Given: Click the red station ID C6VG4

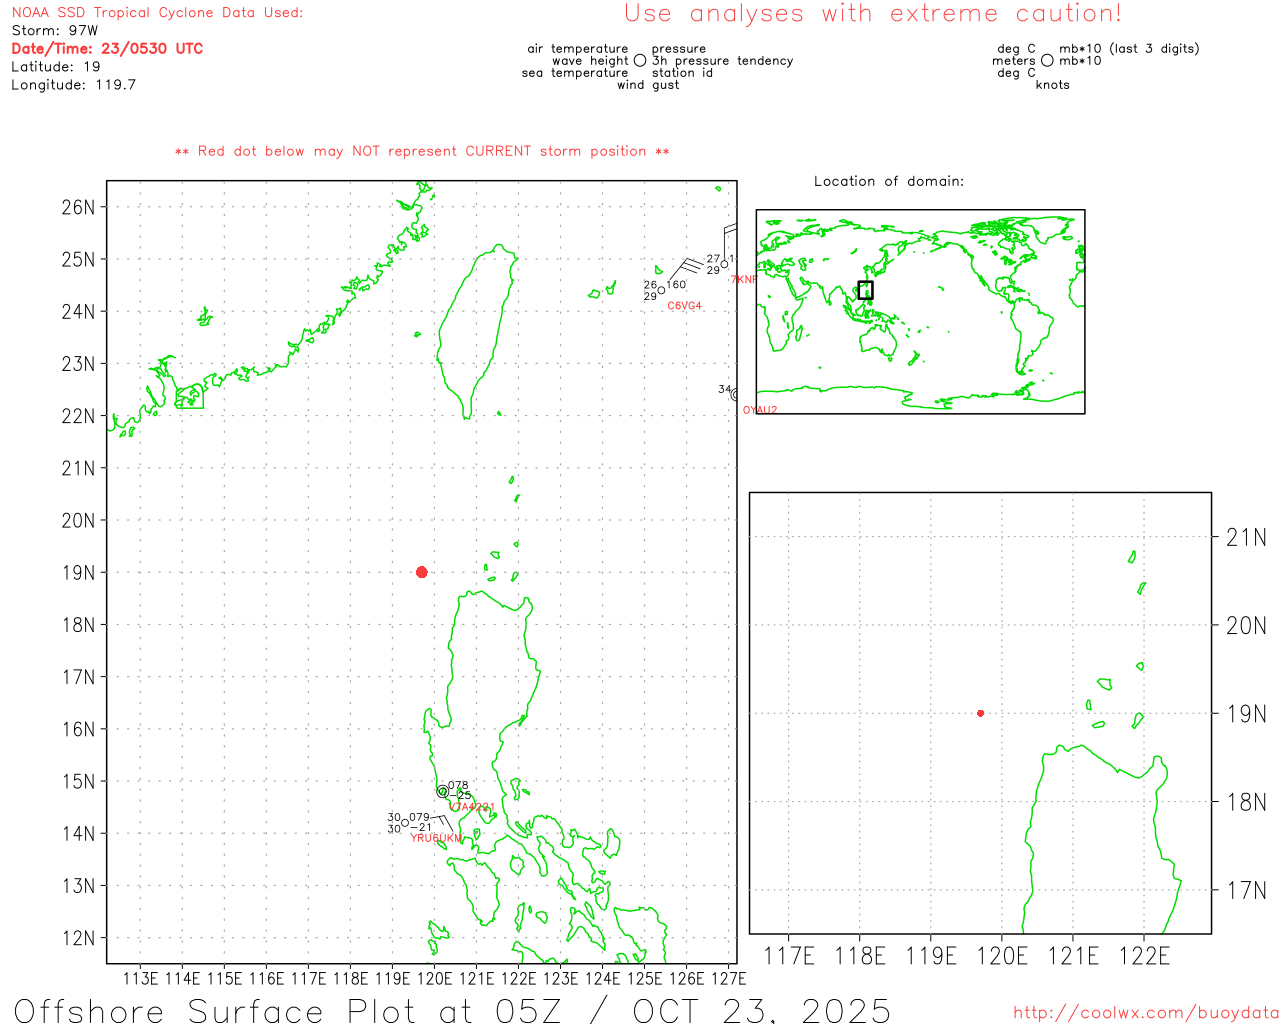Looking at the screenshot, I should click(684, 306).
